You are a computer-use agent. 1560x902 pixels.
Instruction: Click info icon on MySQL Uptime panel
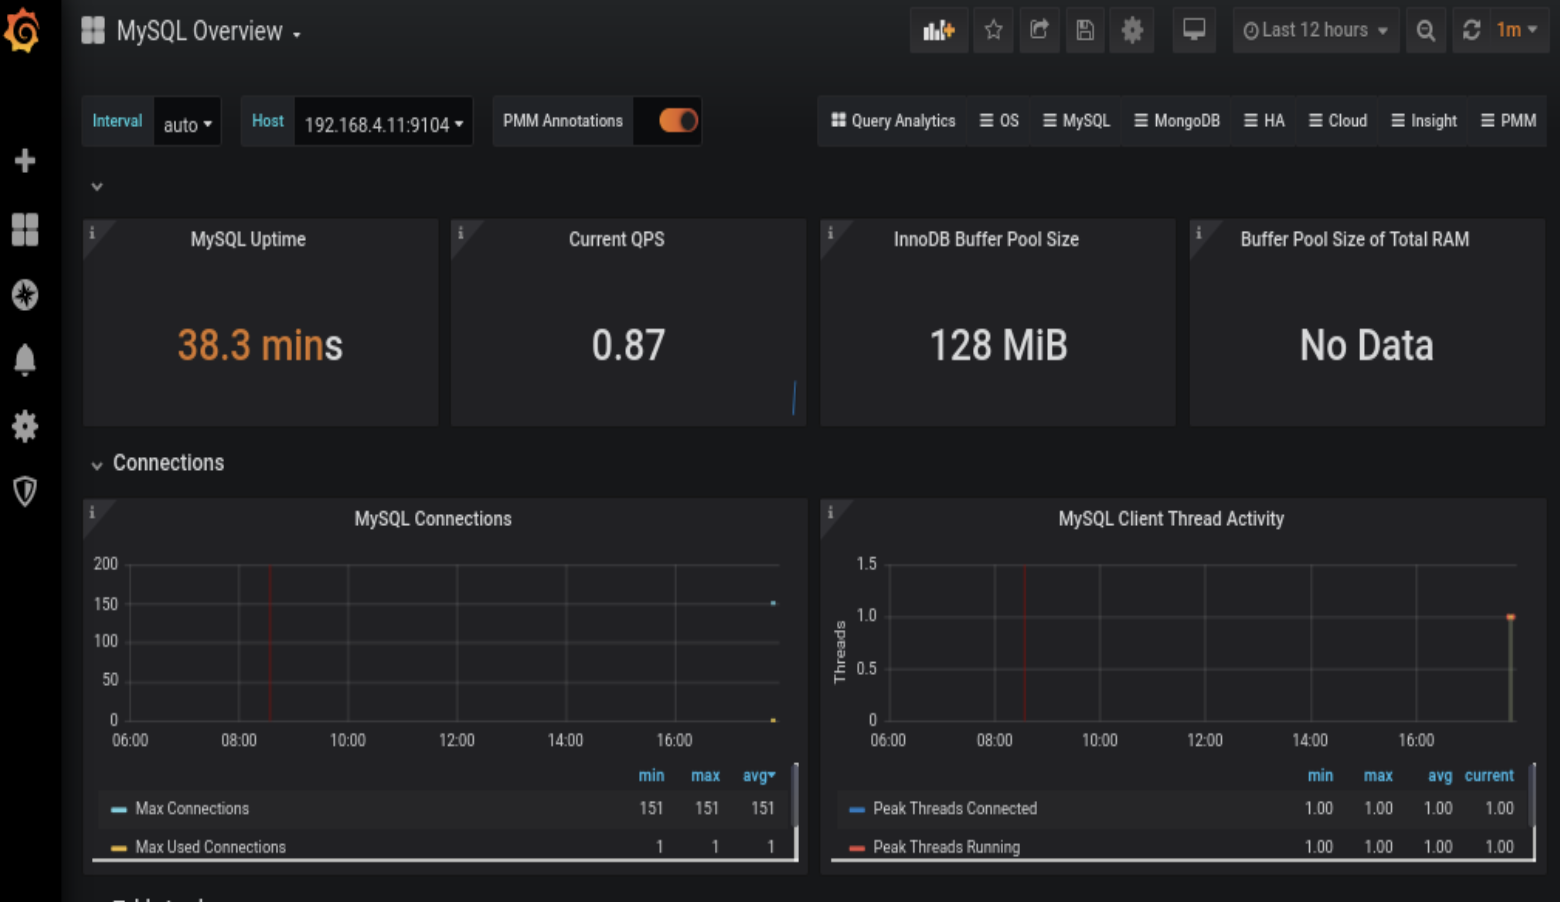92,232
